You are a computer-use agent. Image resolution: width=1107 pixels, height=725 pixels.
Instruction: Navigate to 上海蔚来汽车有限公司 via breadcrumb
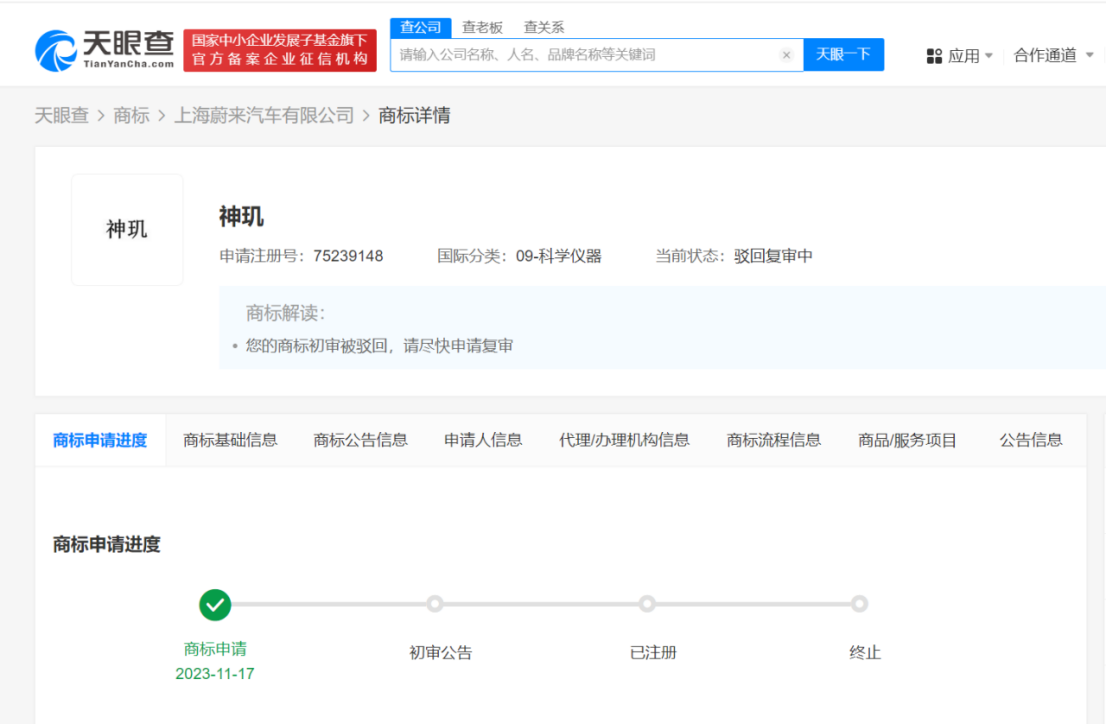pyautogui.click(x=263, y=115)
